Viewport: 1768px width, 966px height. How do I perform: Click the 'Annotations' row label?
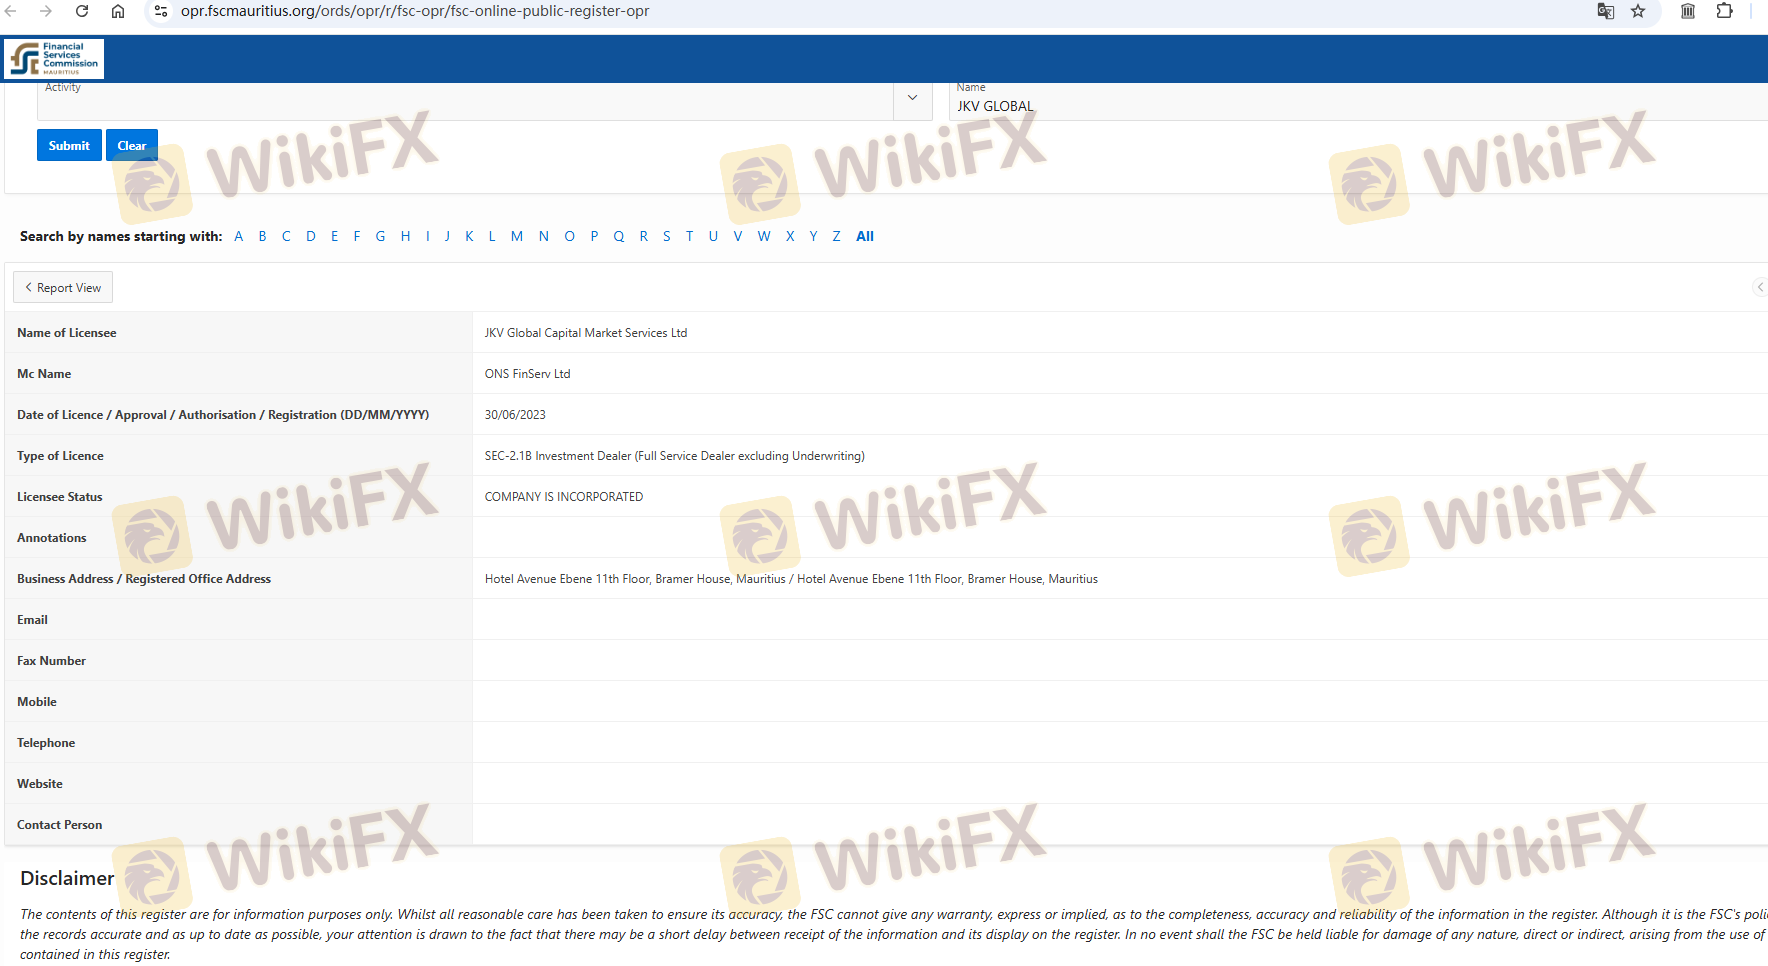point(52,538)
